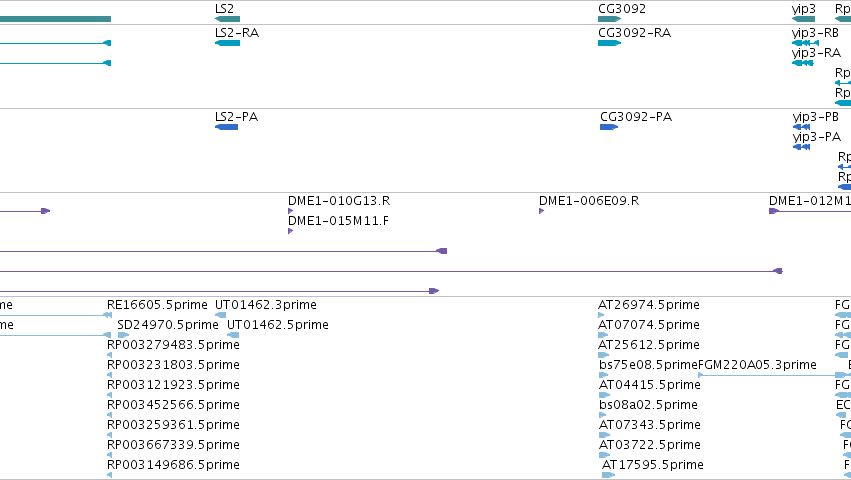Open EST SD24970.5prime

coord(168,325)
